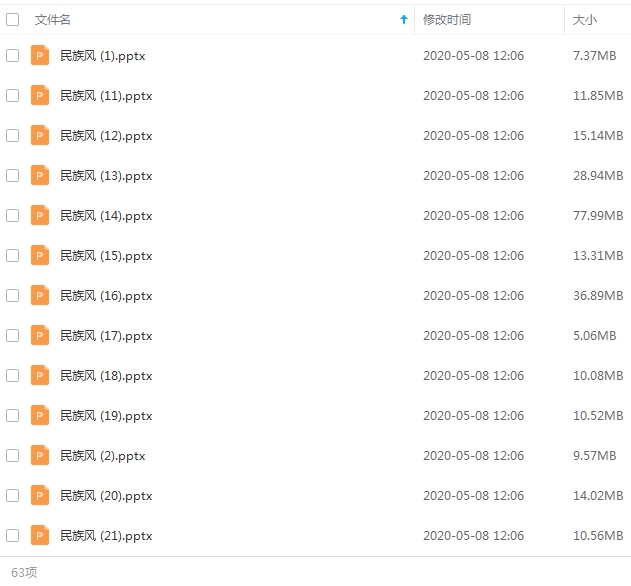Select the 民族风 (16).pptx checkbox
This screenshot has width=631, height=586.
12,295
